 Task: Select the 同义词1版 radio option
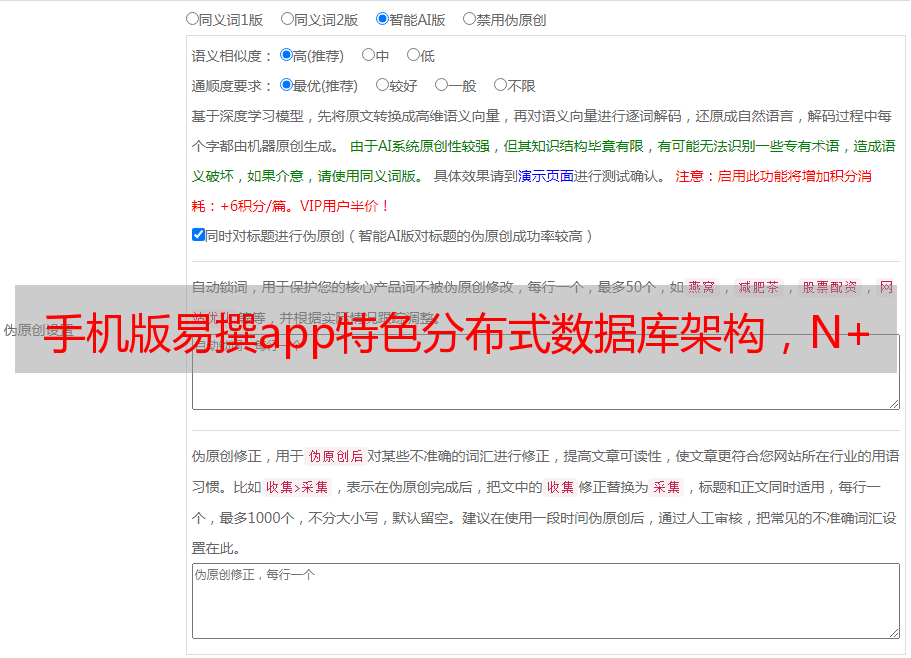click(x=192, y=19)
